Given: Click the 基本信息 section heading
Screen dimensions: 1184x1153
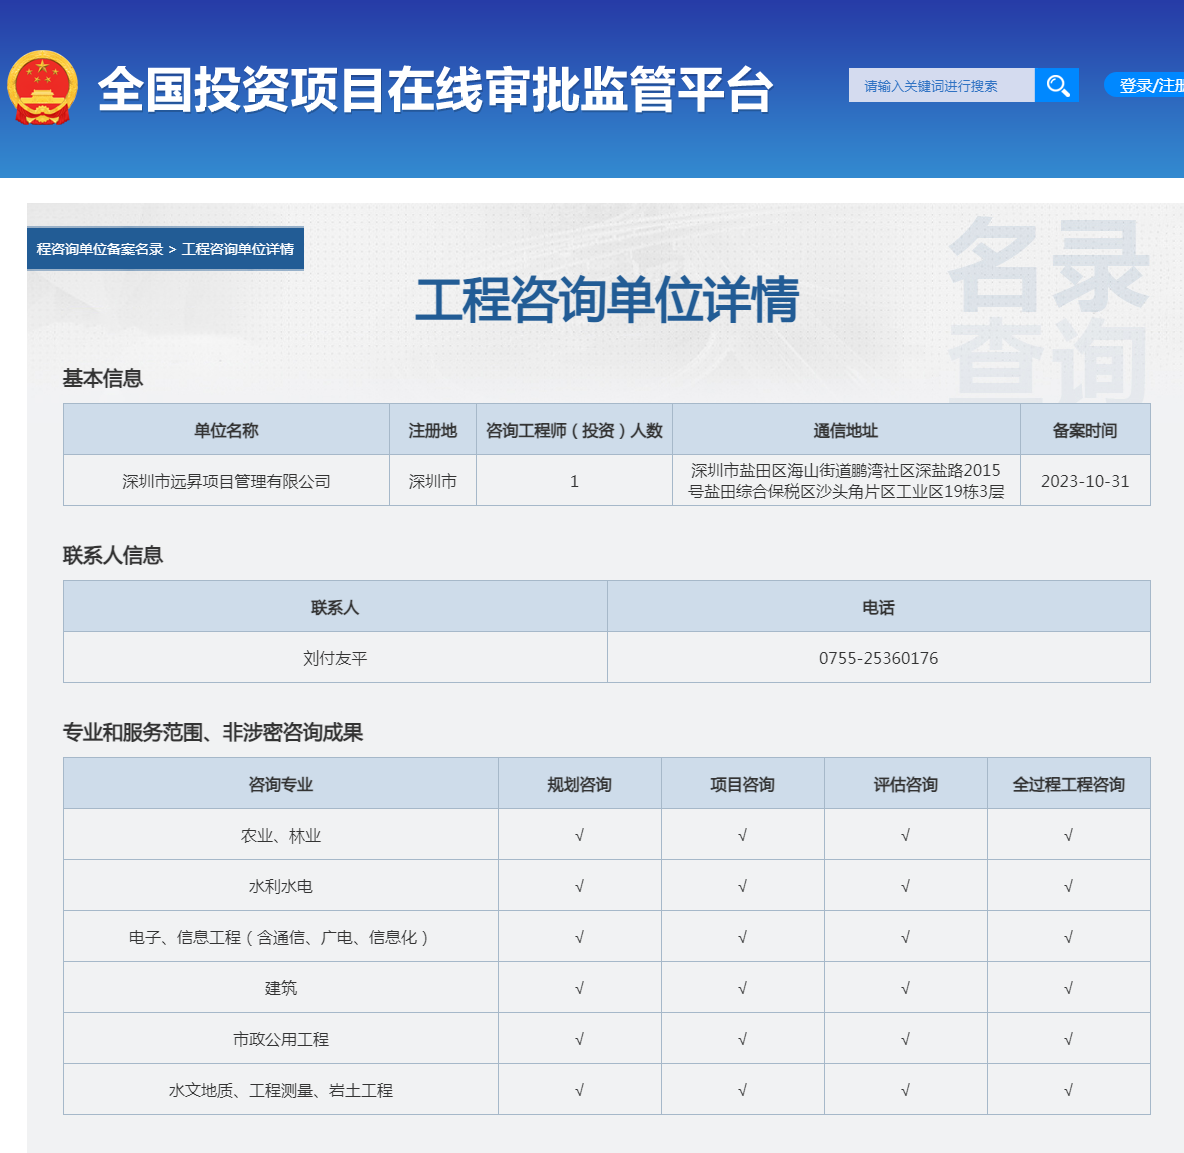Looking at the screenshot, I should [103, 378].
